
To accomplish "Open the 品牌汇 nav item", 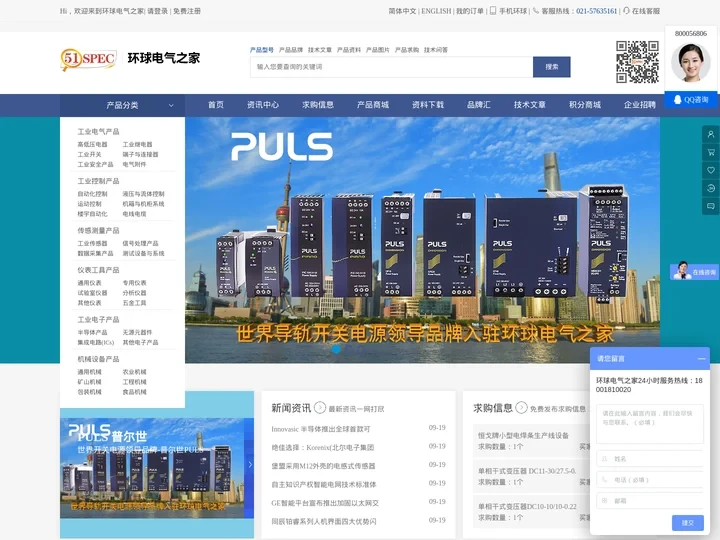I will pos(479,105).
